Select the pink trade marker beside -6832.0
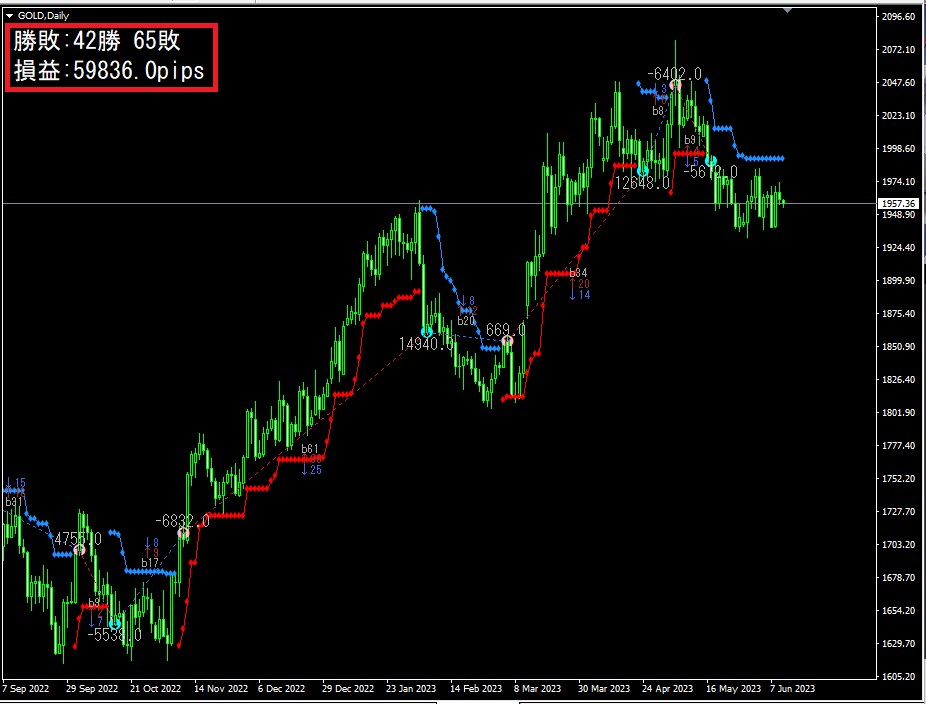The image size is (926, 704). tap(184, 533)
